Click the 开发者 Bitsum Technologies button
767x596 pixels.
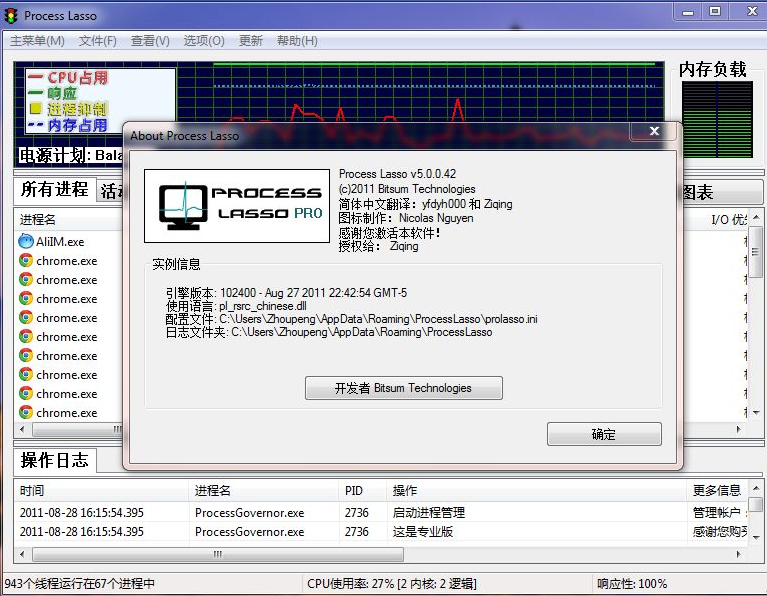pos(404,388)
